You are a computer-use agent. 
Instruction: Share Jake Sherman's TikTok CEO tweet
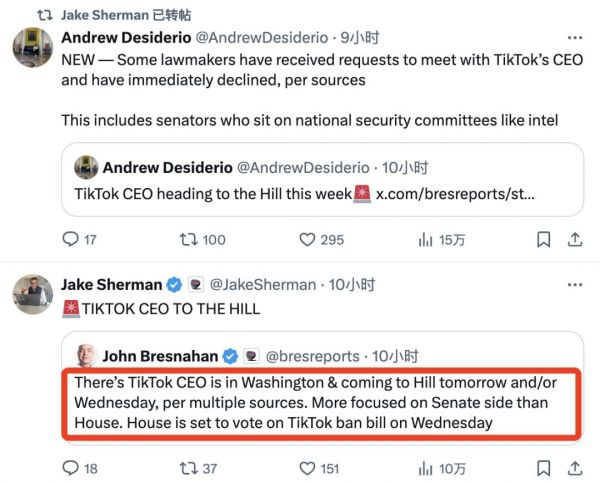(574, 467)
